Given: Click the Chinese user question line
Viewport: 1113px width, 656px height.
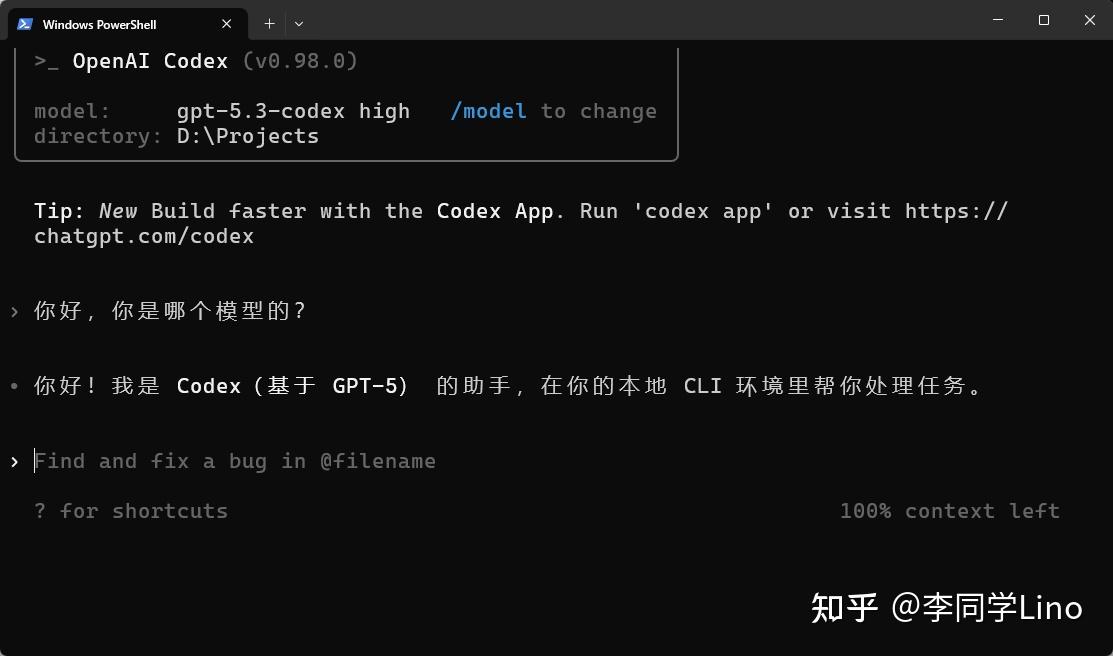Looking at the screenshot, I should coord(170,311).
